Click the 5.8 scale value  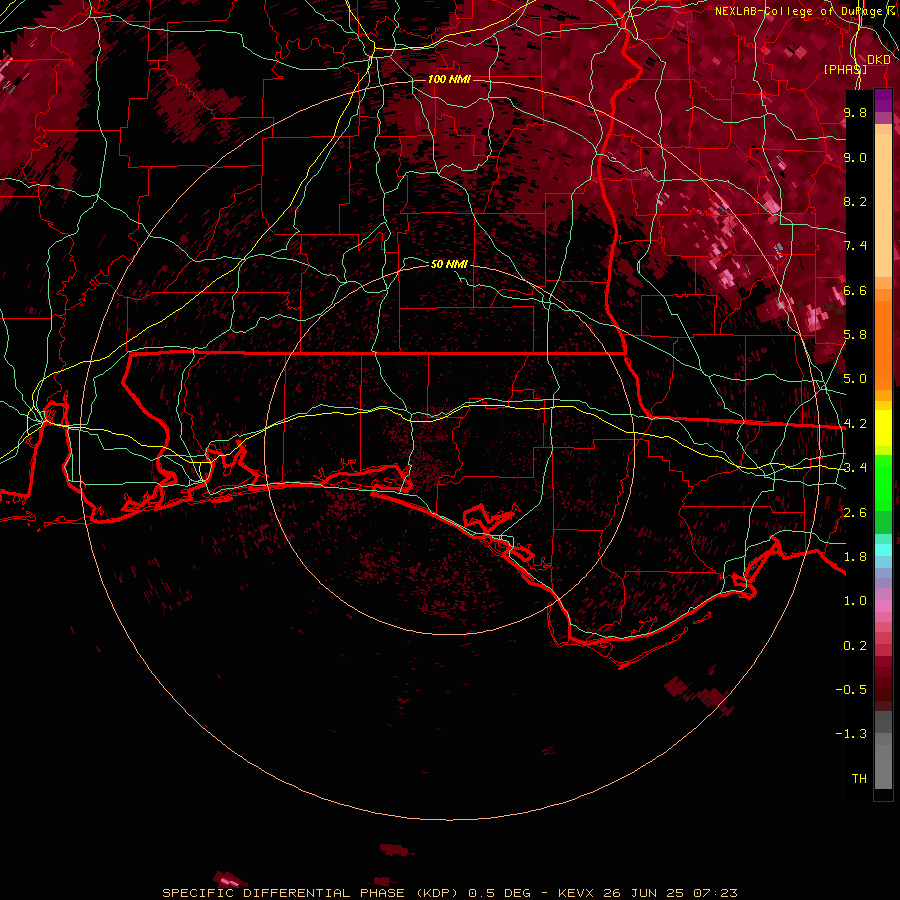tap(855, 335)
